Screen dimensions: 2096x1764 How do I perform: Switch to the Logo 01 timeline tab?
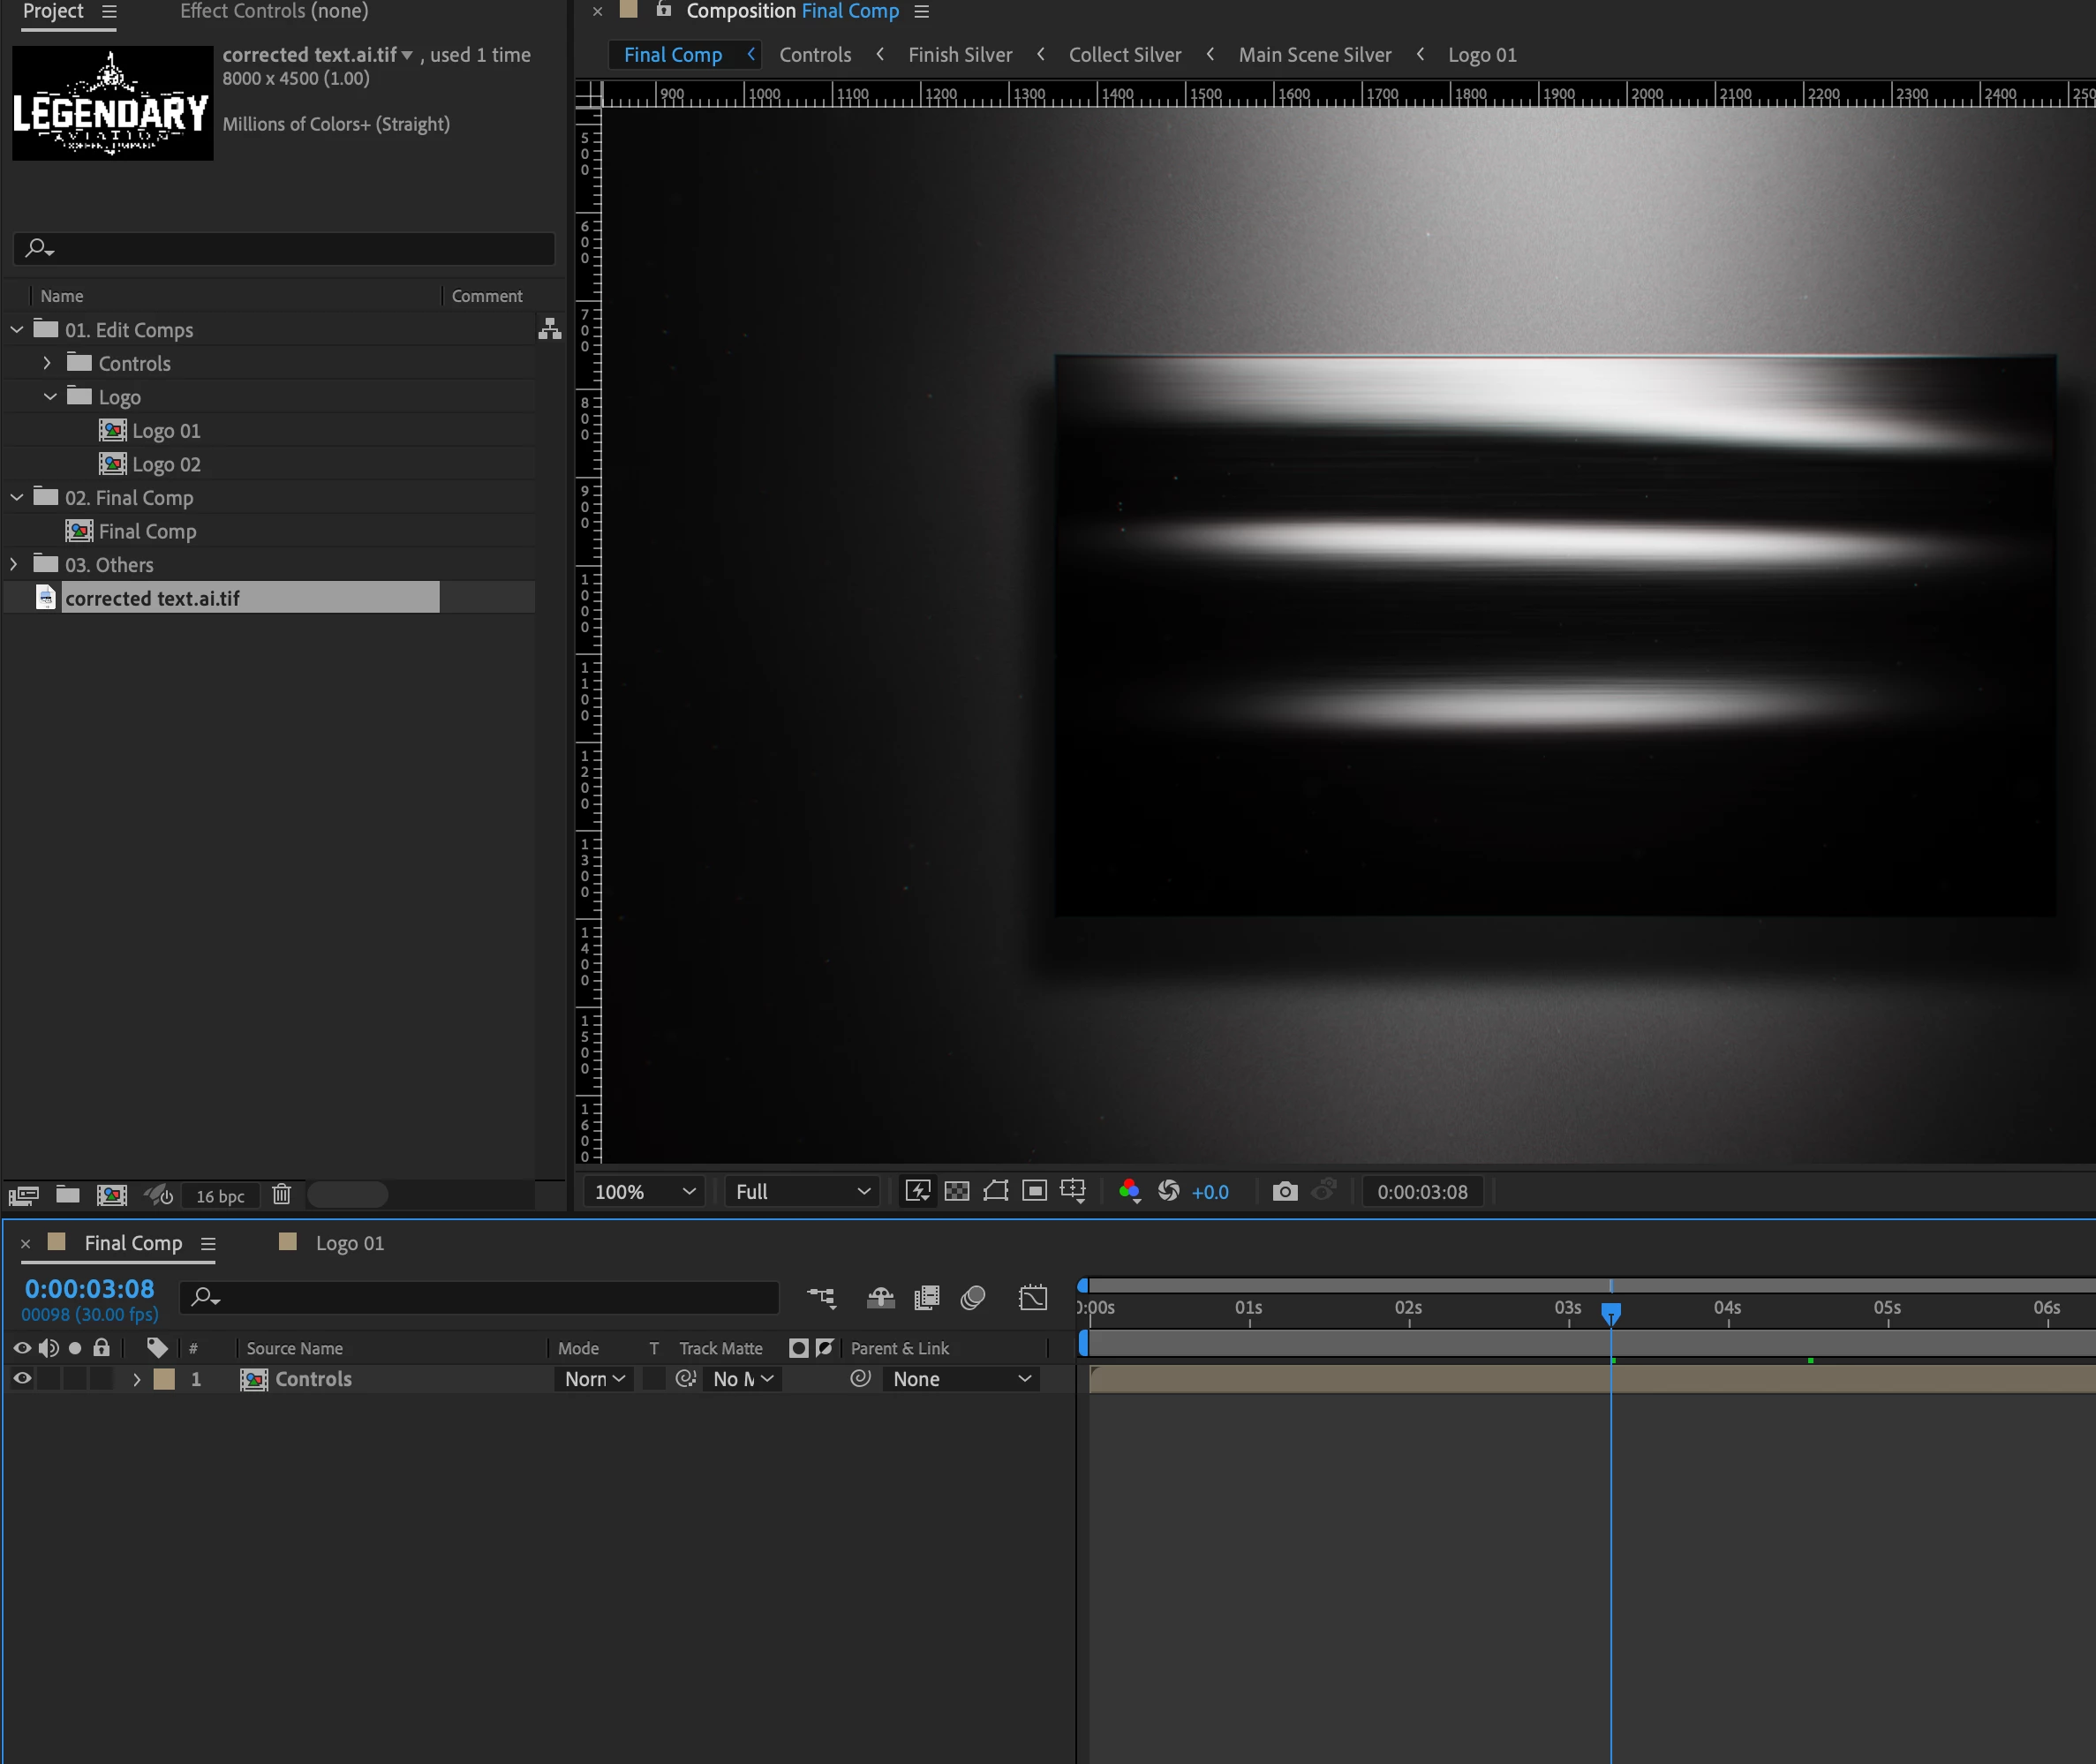tap(349, 1243)
